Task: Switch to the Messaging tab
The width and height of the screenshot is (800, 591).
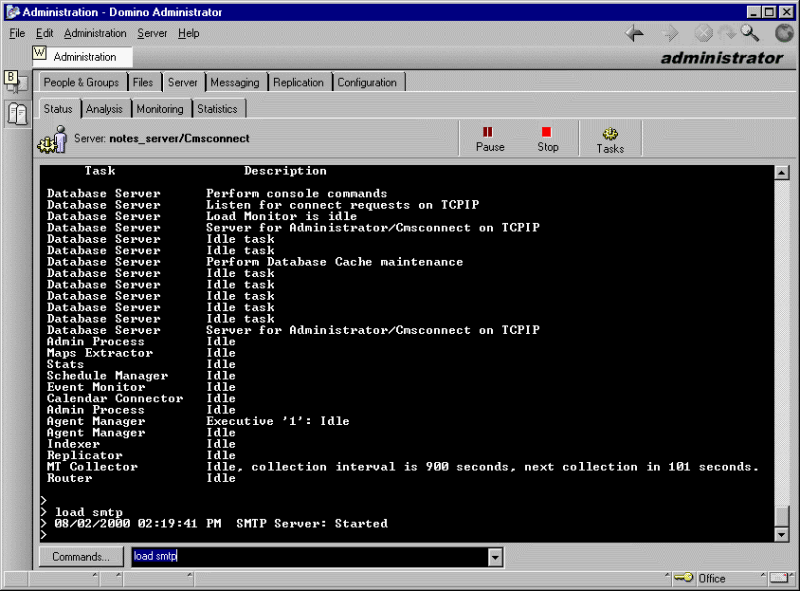Action: (x=235, y=82)
